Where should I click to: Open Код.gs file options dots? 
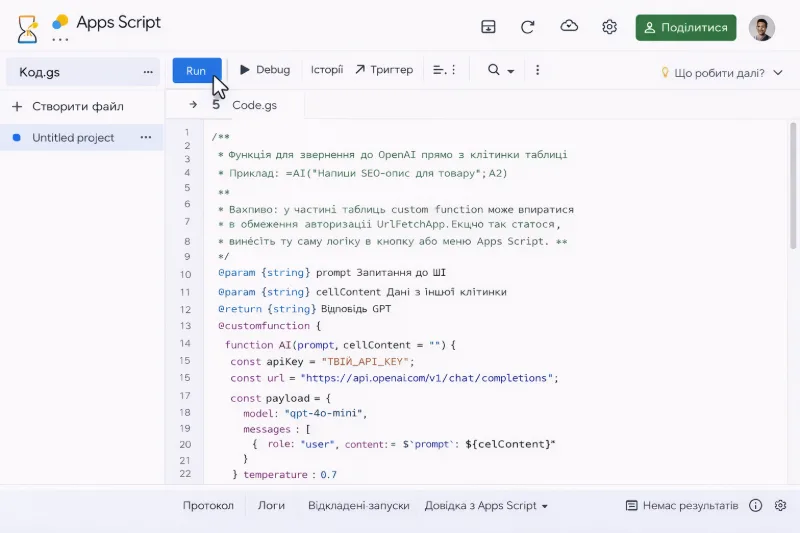click(x=148, y=72)
